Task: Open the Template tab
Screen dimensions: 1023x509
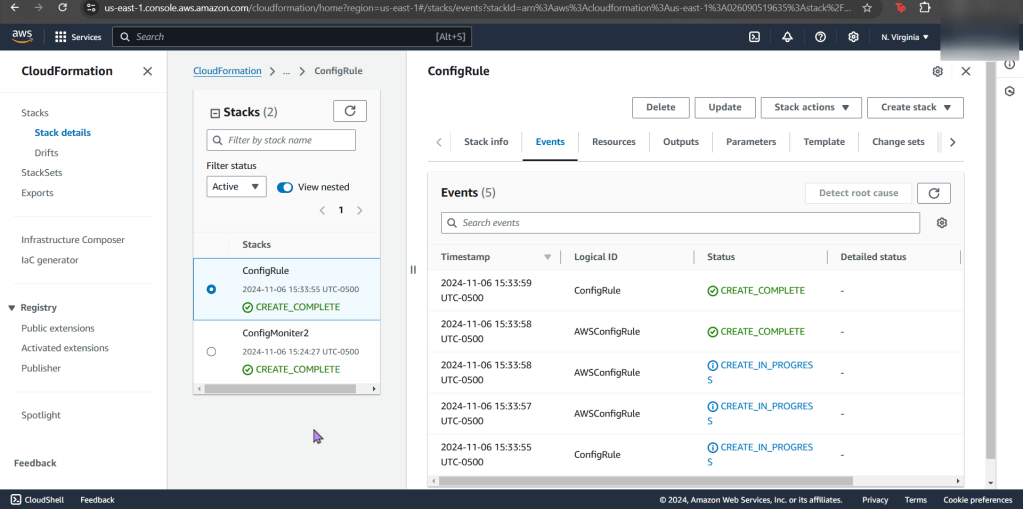Action: point(824,142)
